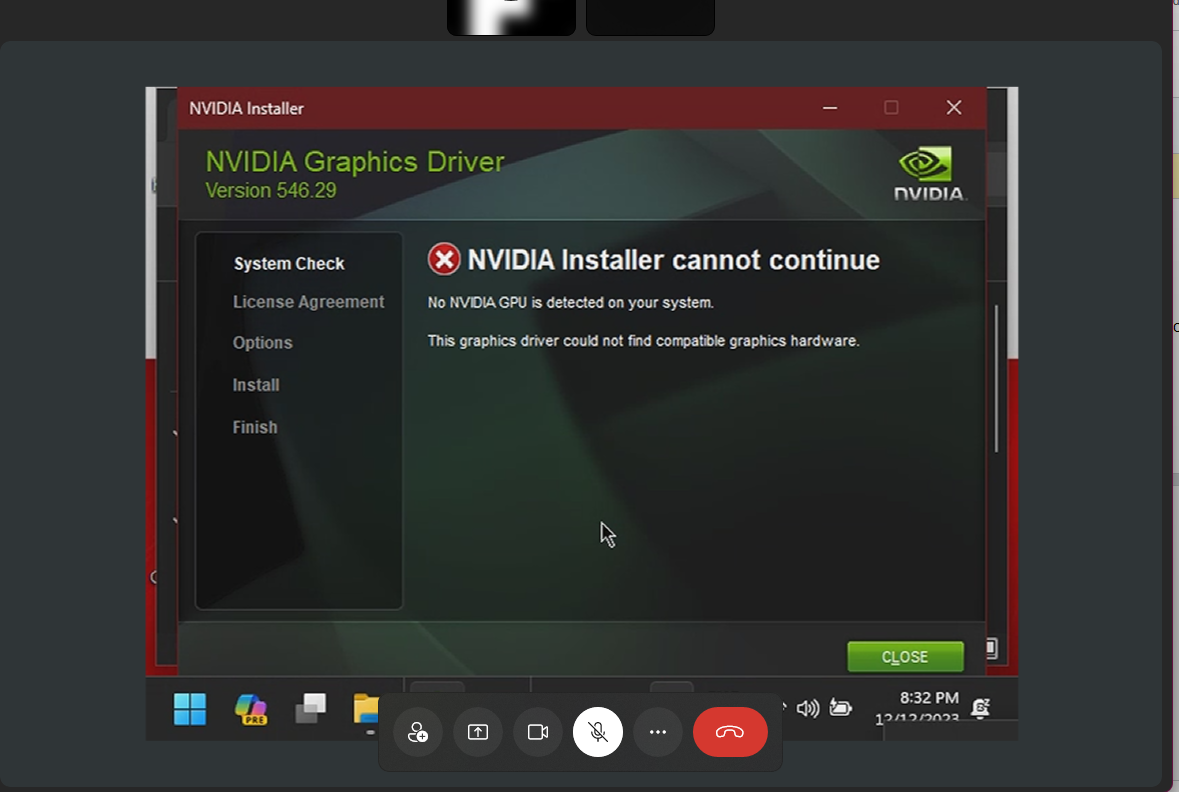Open notifications bell icon
This screenshot has height=792, width=1179.
tap(980, 708)
